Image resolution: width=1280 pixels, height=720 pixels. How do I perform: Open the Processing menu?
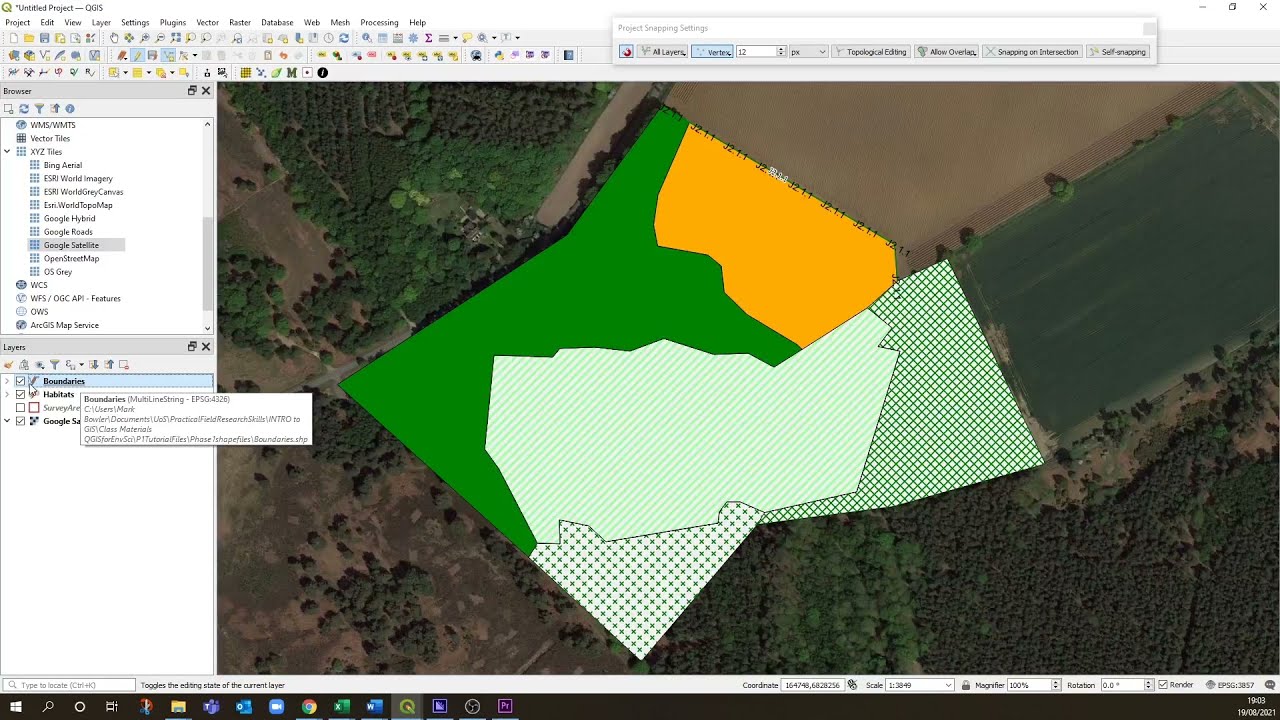click(379, 22)
